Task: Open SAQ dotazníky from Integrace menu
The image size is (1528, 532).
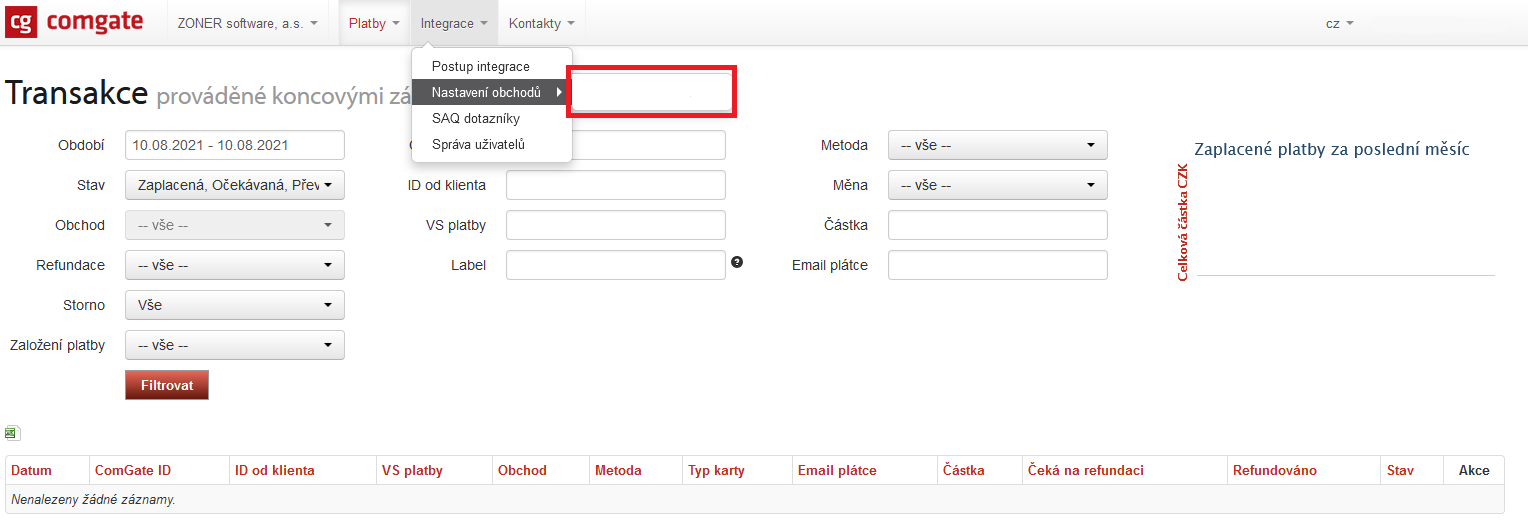Action: click(475, 118)
